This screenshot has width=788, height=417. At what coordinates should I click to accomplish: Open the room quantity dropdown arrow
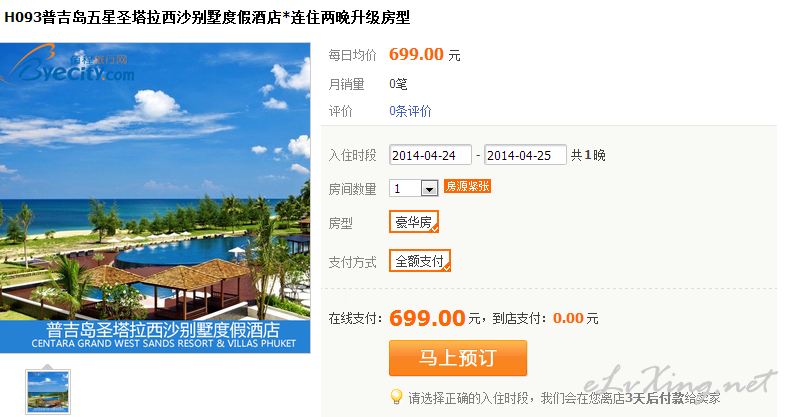429,188
